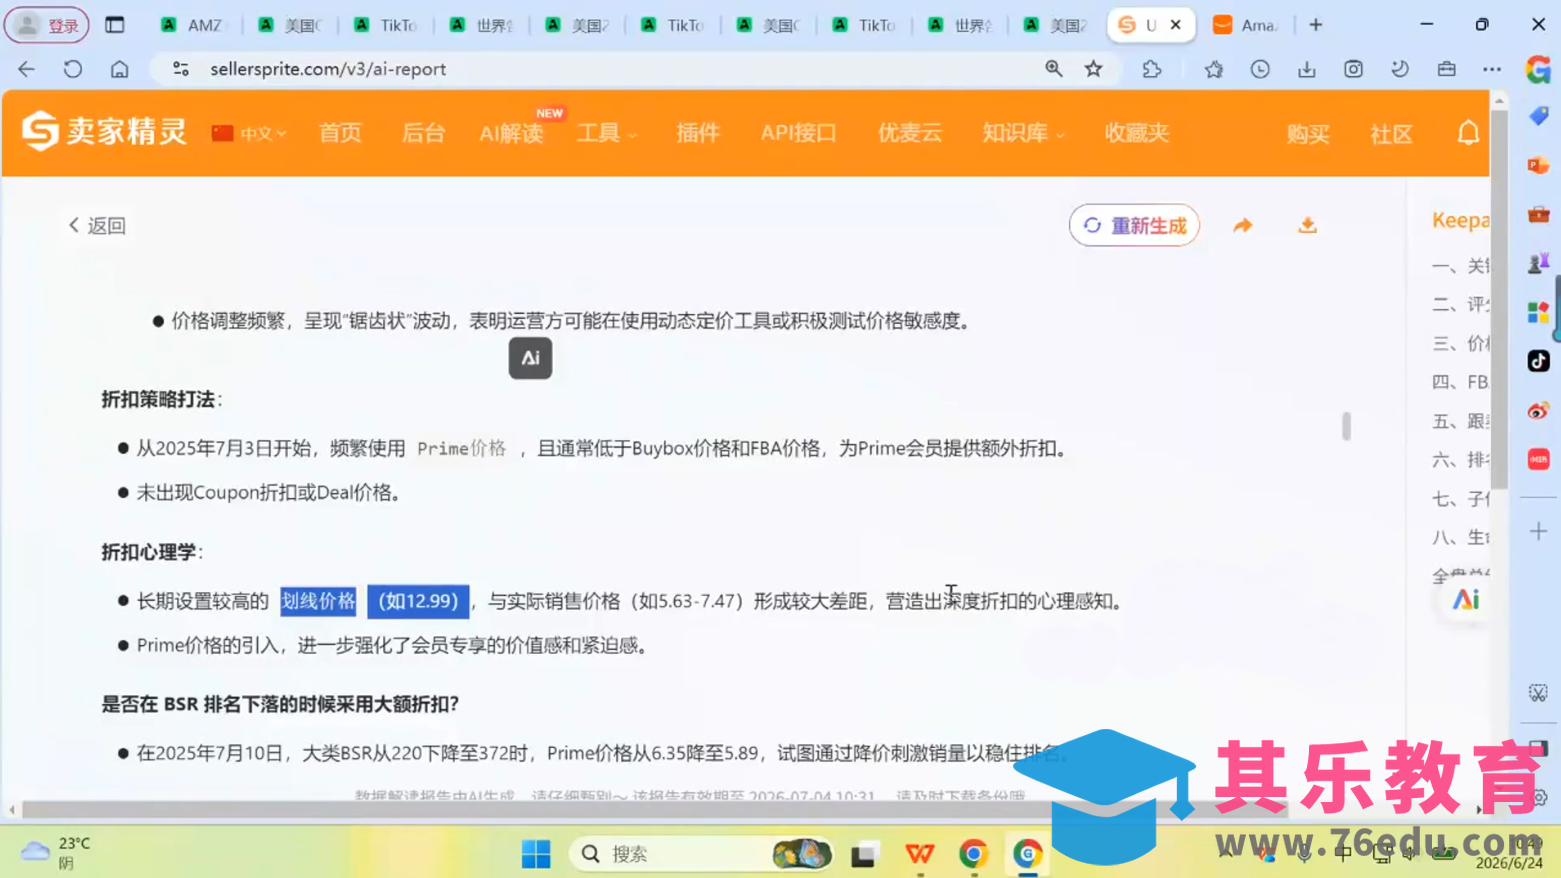Viewport: 1561px width, 878px height.
Task: Bookmark page with star icon
Action: [1094, 68]
